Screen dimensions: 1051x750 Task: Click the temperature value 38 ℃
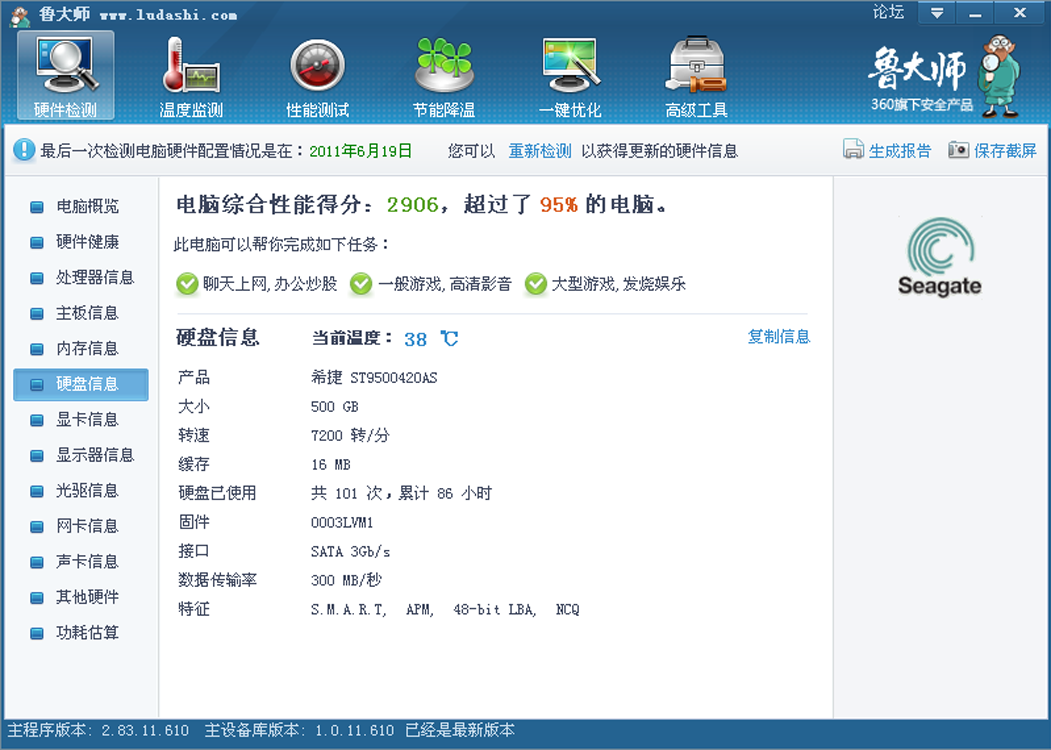(x=432, y=339)
